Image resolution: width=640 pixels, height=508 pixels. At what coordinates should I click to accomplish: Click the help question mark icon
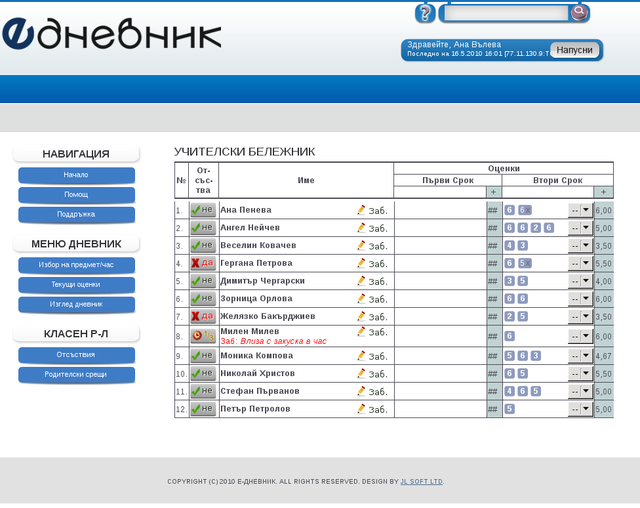pyautogui.click(x=425, y=13)
